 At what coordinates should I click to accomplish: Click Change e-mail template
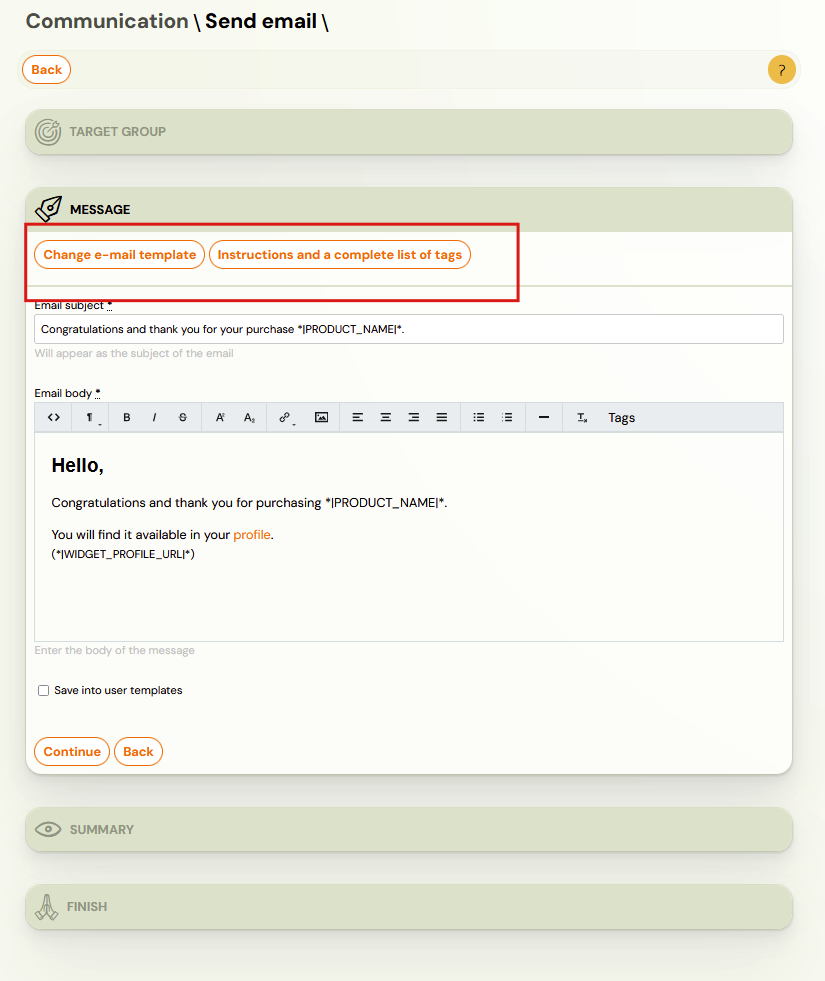118,254
